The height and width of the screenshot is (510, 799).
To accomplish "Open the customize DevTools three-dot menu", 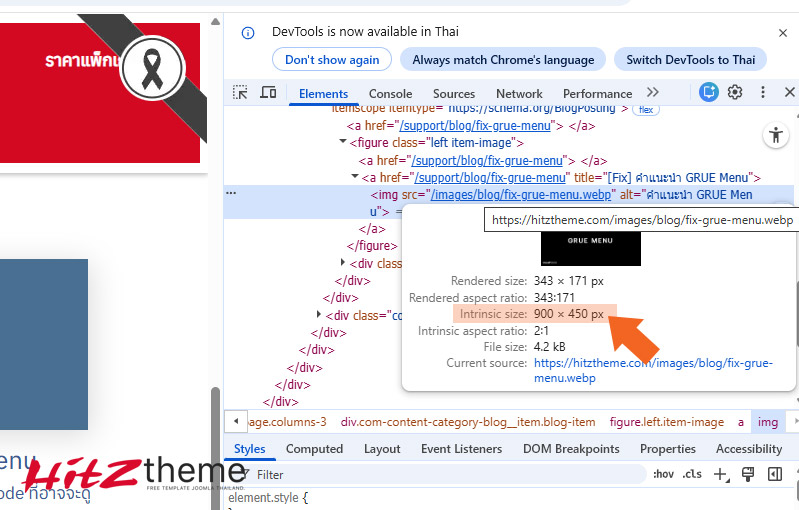I will point(763,93).
